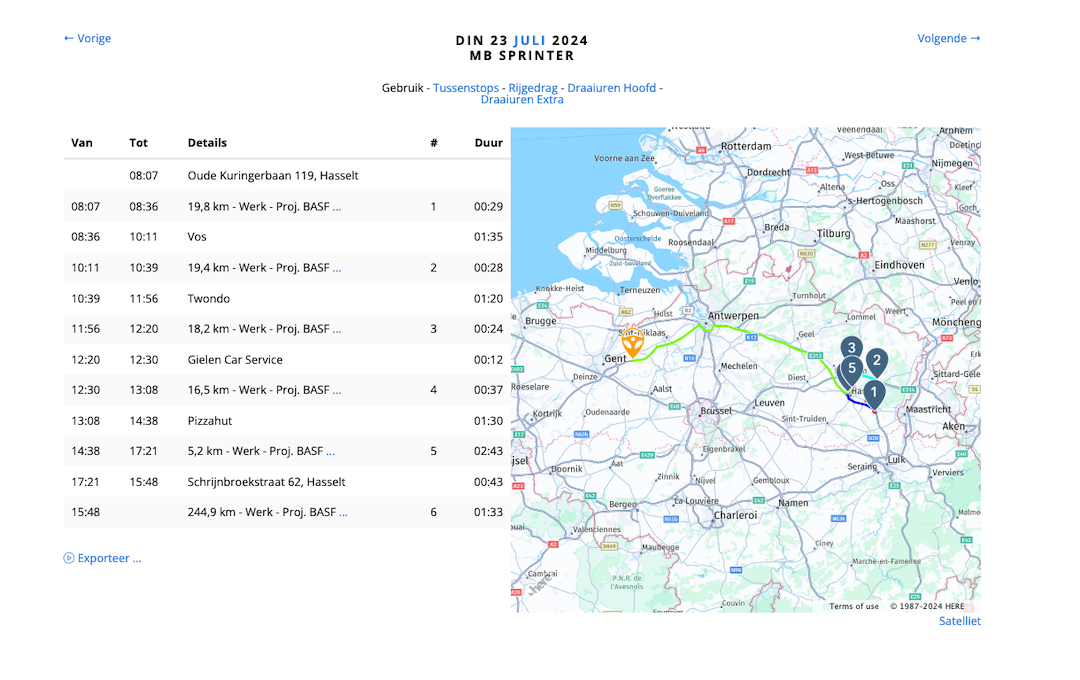Screen dimensions: 1080x680
Task: Click the JULI month link in header
Action: point(529,41)
